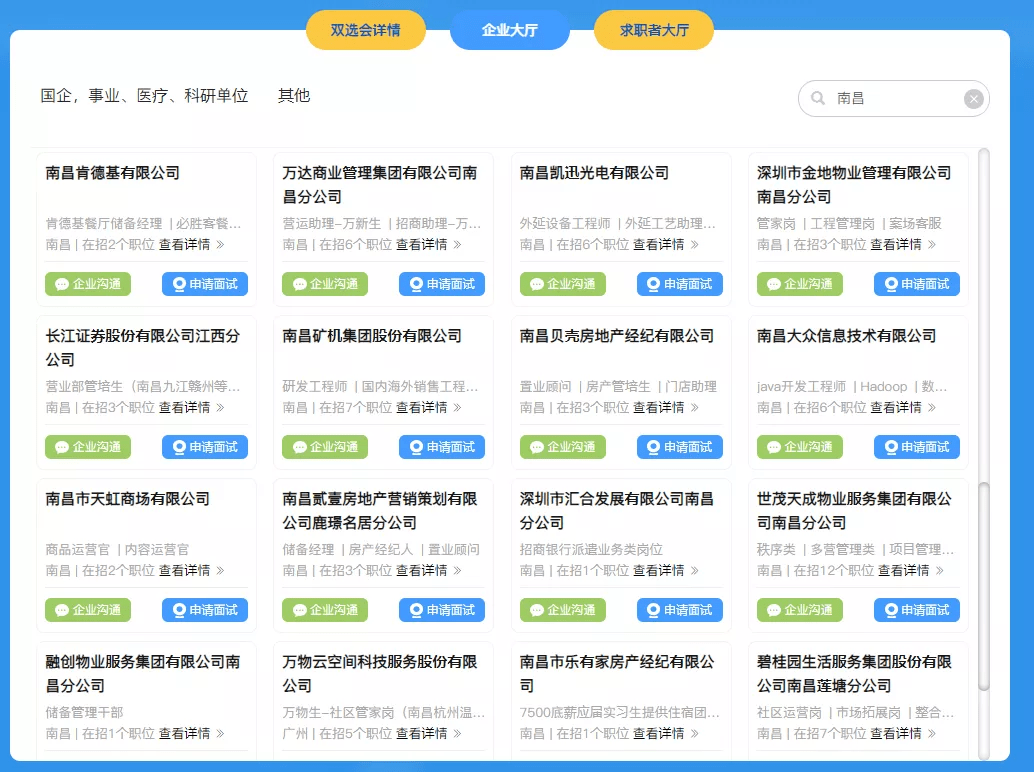The height and width of the screenshot is (772, 1034).
Task: Click 企业沟通 for 长江证券江西分公司
Action: (x=88, y=447)
